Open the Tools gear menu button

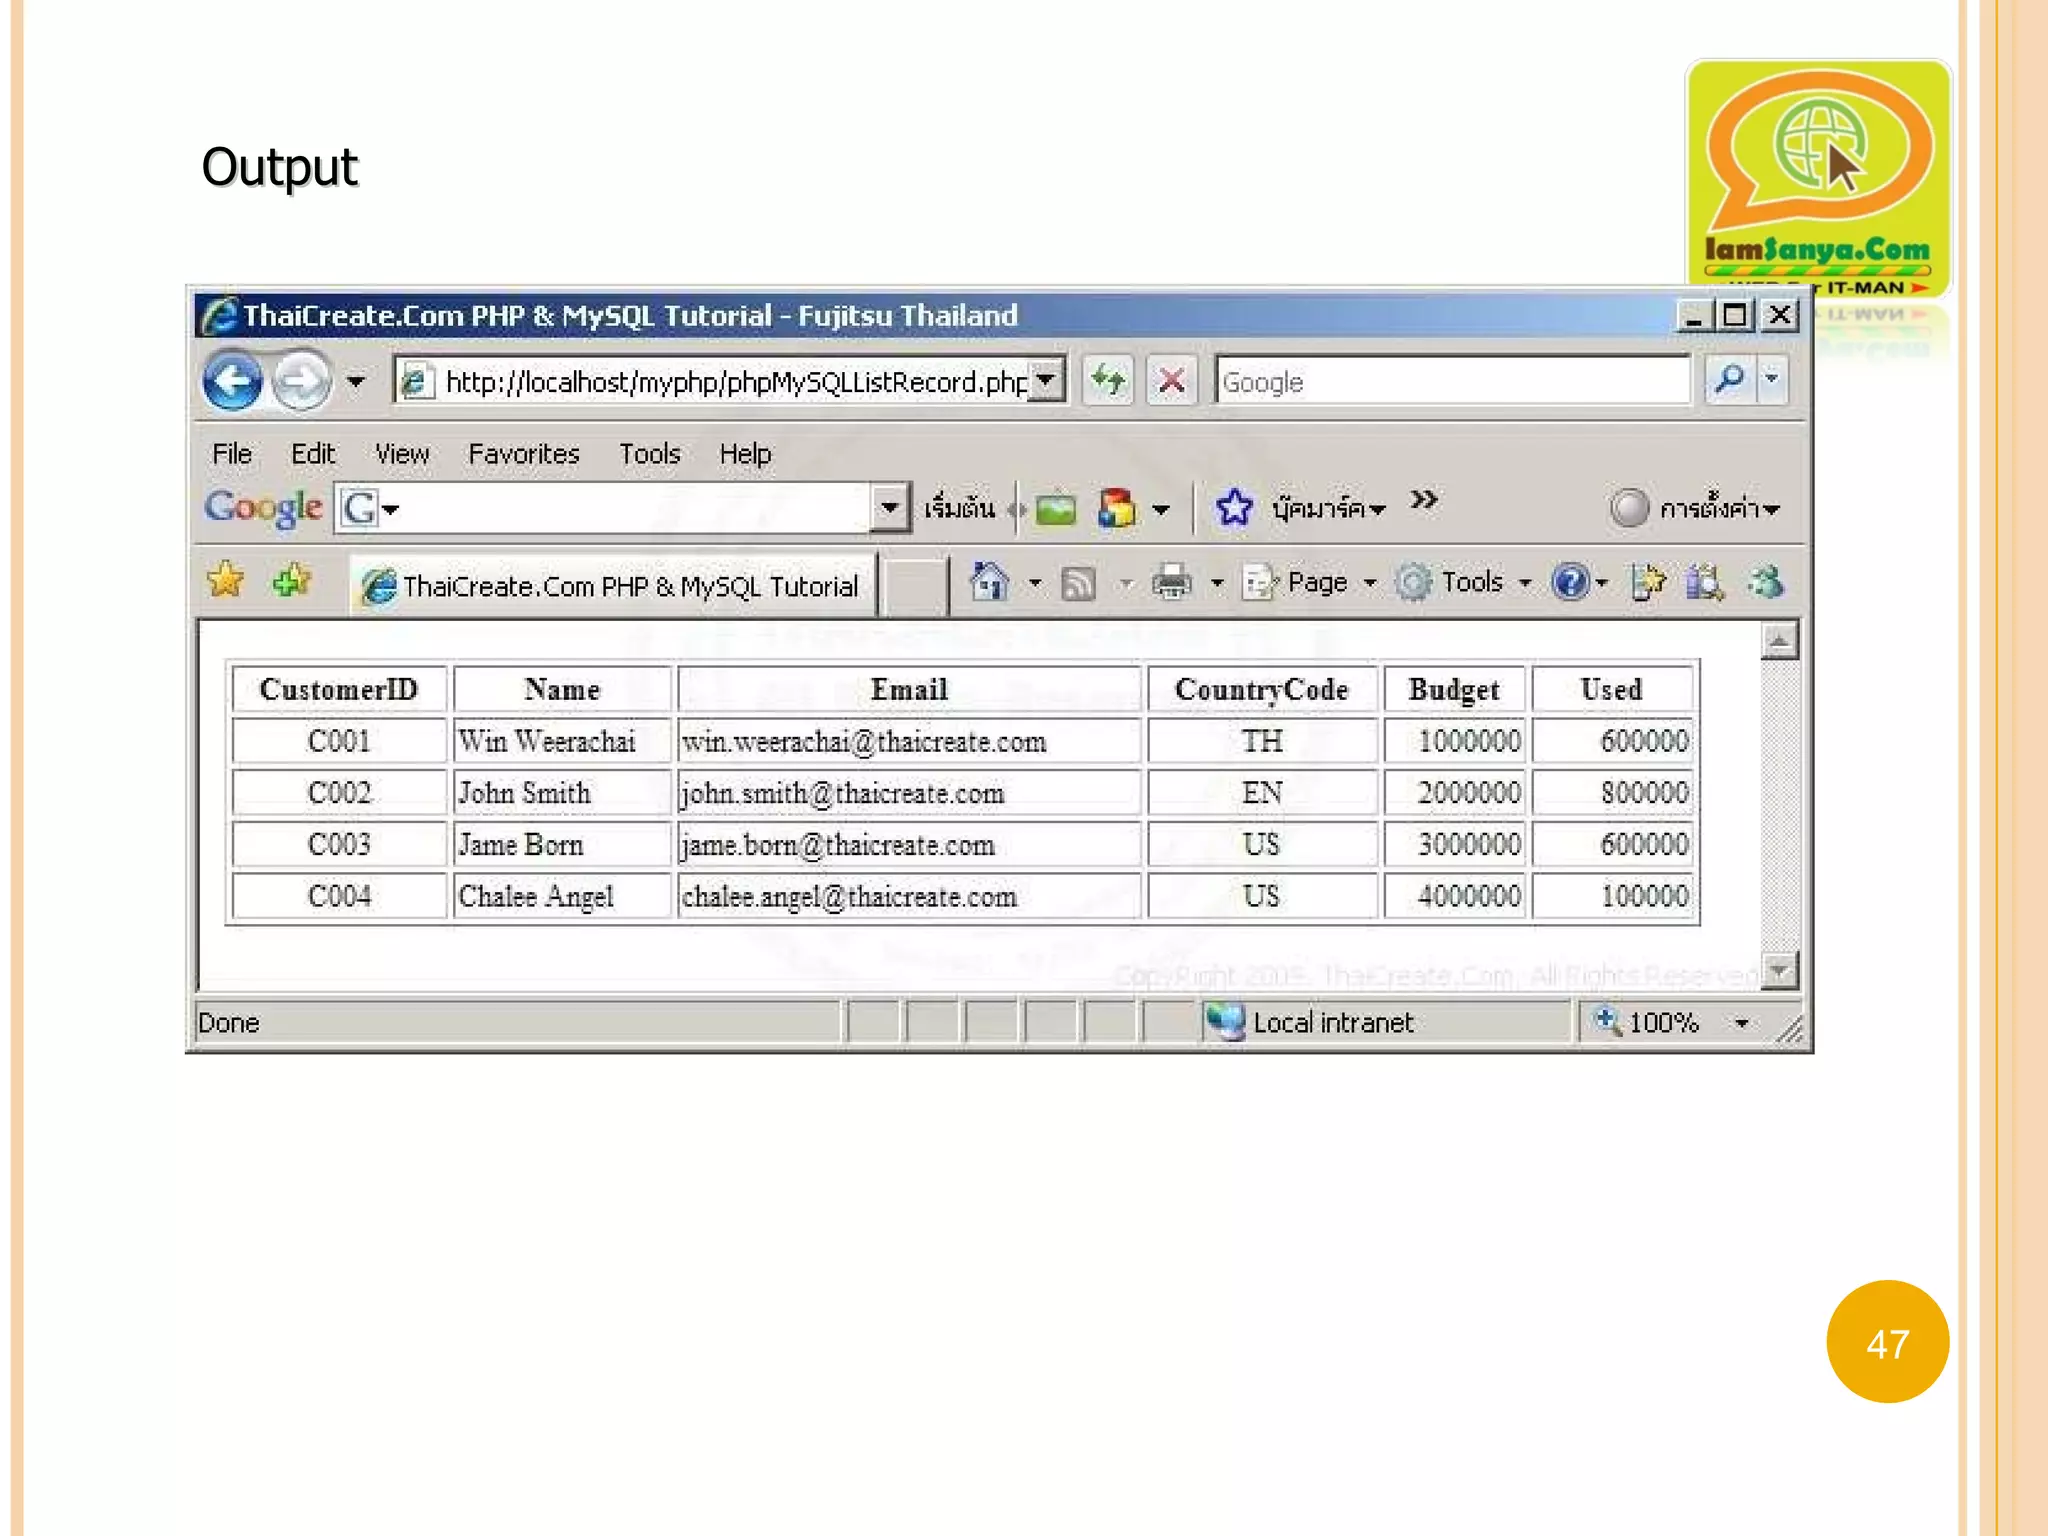point(1464,582)
